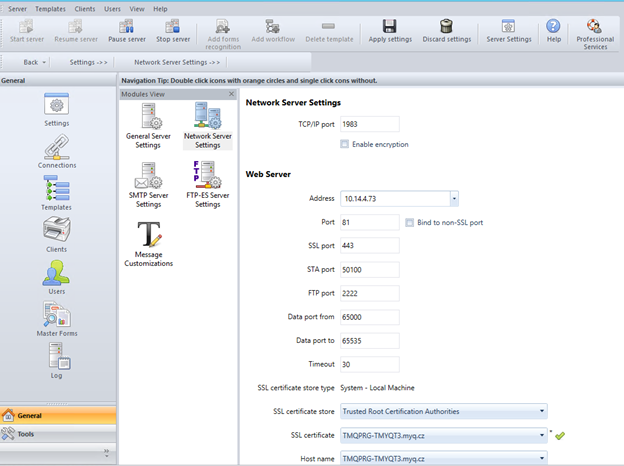Open the SSL certificate store dropdown

(542, 411)
